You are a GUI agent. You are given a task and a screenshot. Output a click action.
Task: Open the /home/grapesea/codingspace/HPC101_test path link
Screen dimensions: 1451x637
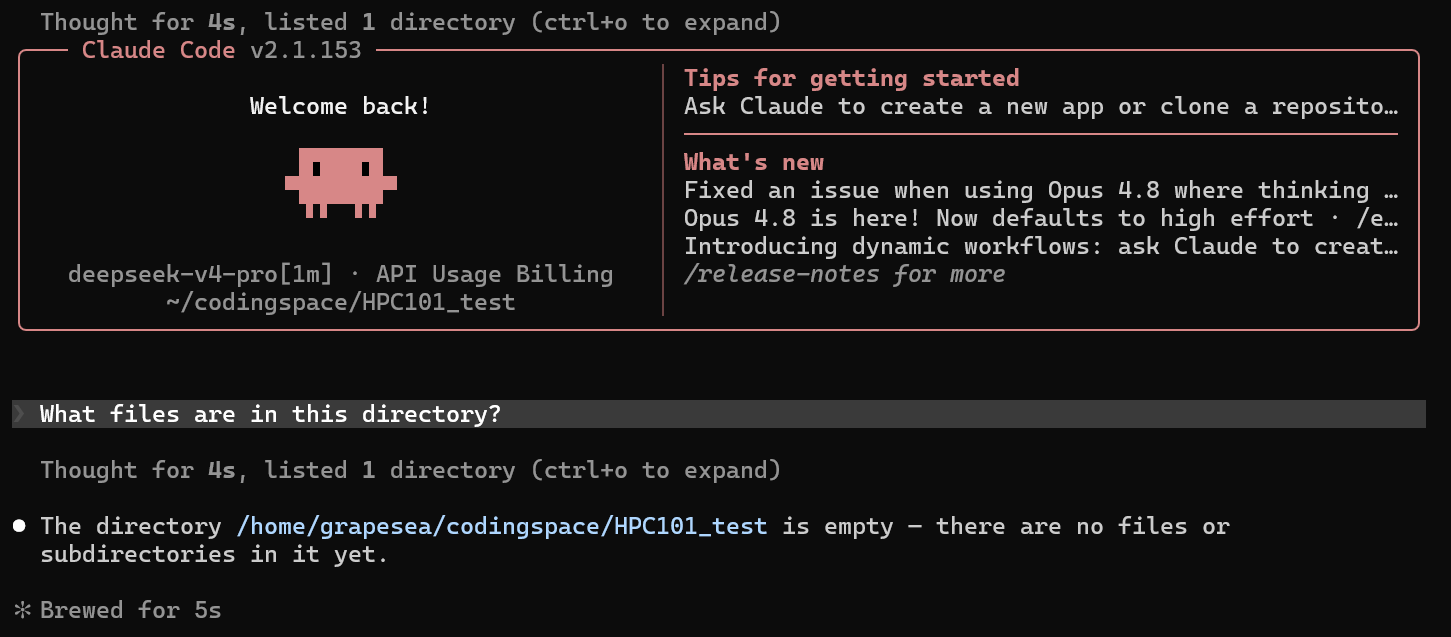click(502, 526)
